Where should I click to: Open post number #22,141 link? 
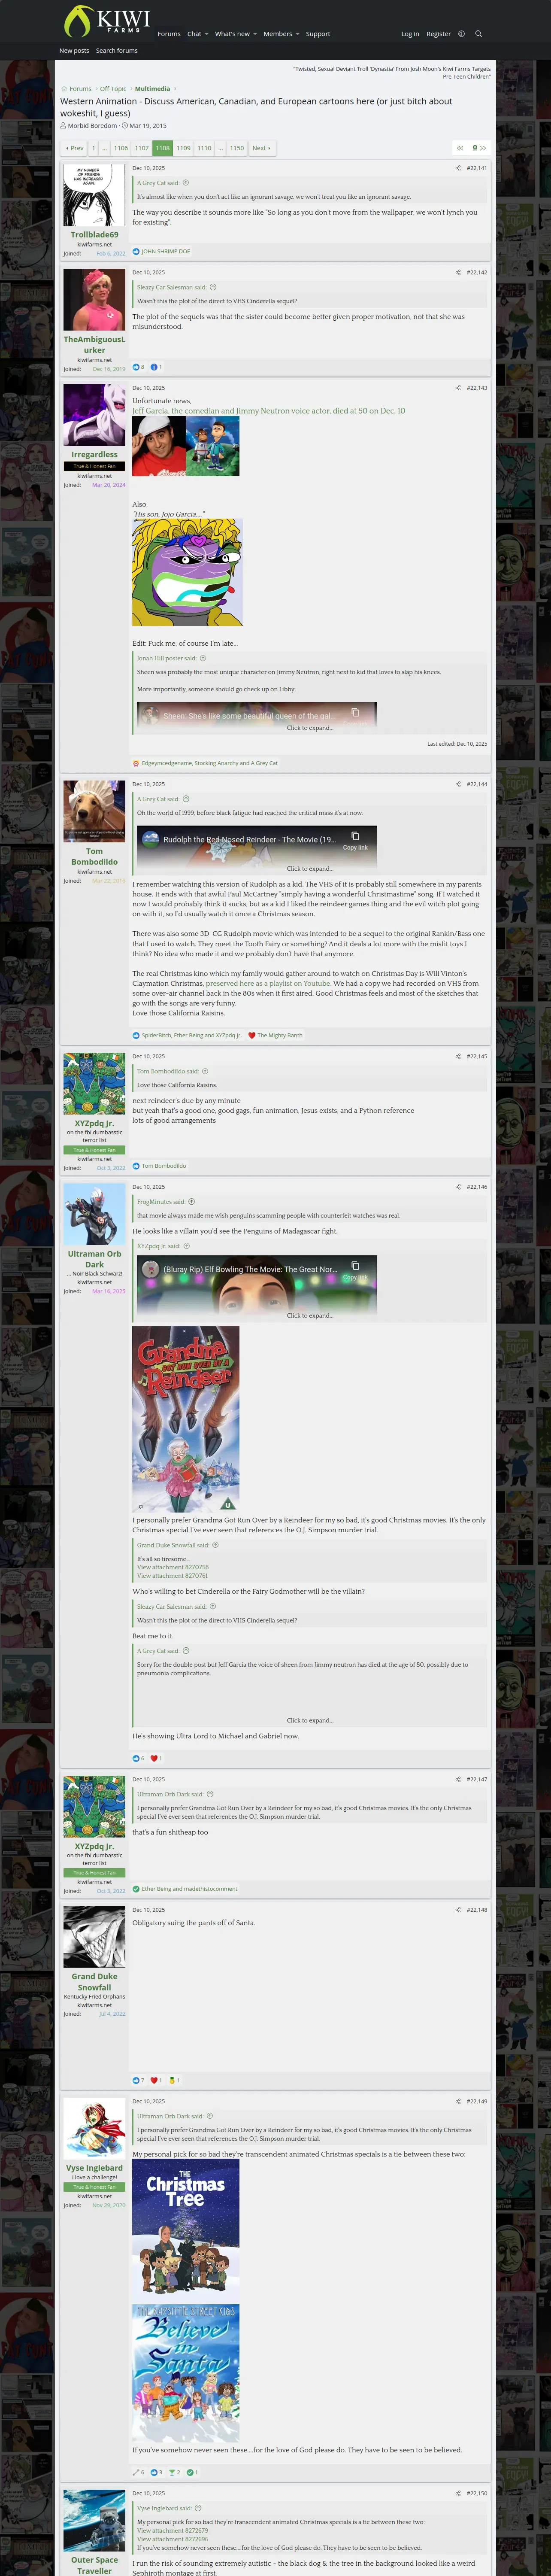point(477,168)
